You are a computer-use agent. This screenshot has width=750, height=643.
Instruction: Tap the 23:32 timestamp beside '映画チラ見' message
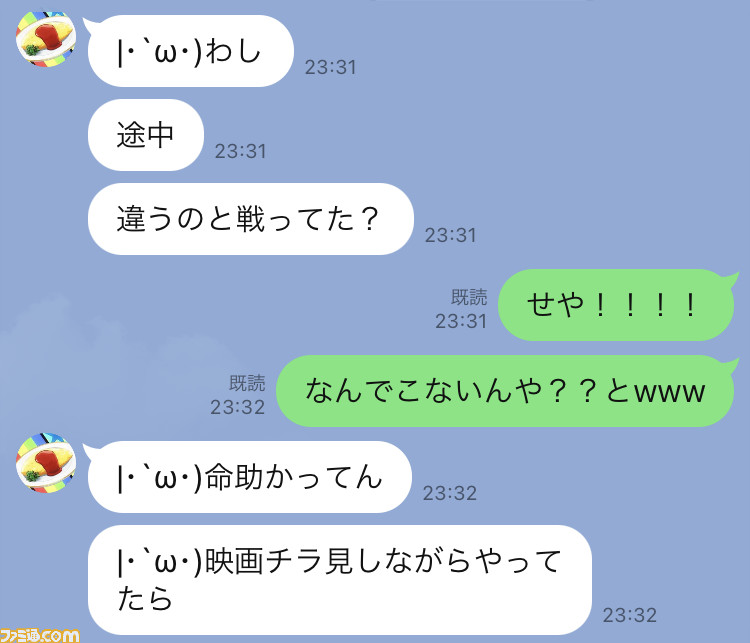[x=629, y=615]
